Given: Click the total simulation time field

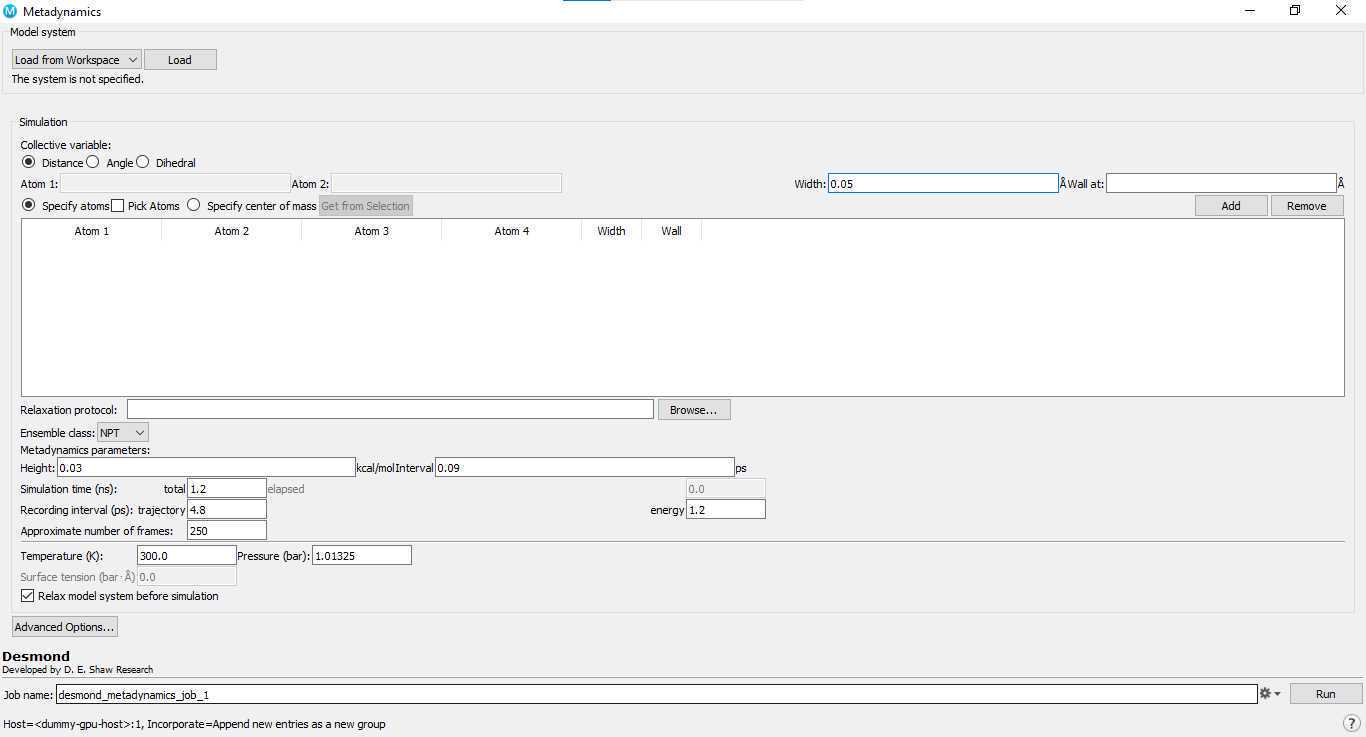Looking at the screenshot, I should tap(227, 489).
